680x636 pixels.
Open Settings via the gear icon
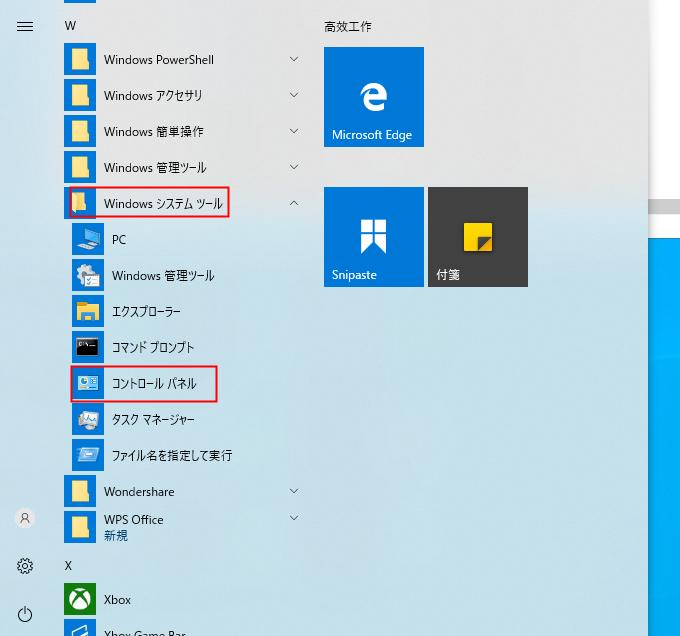point(25,566)
